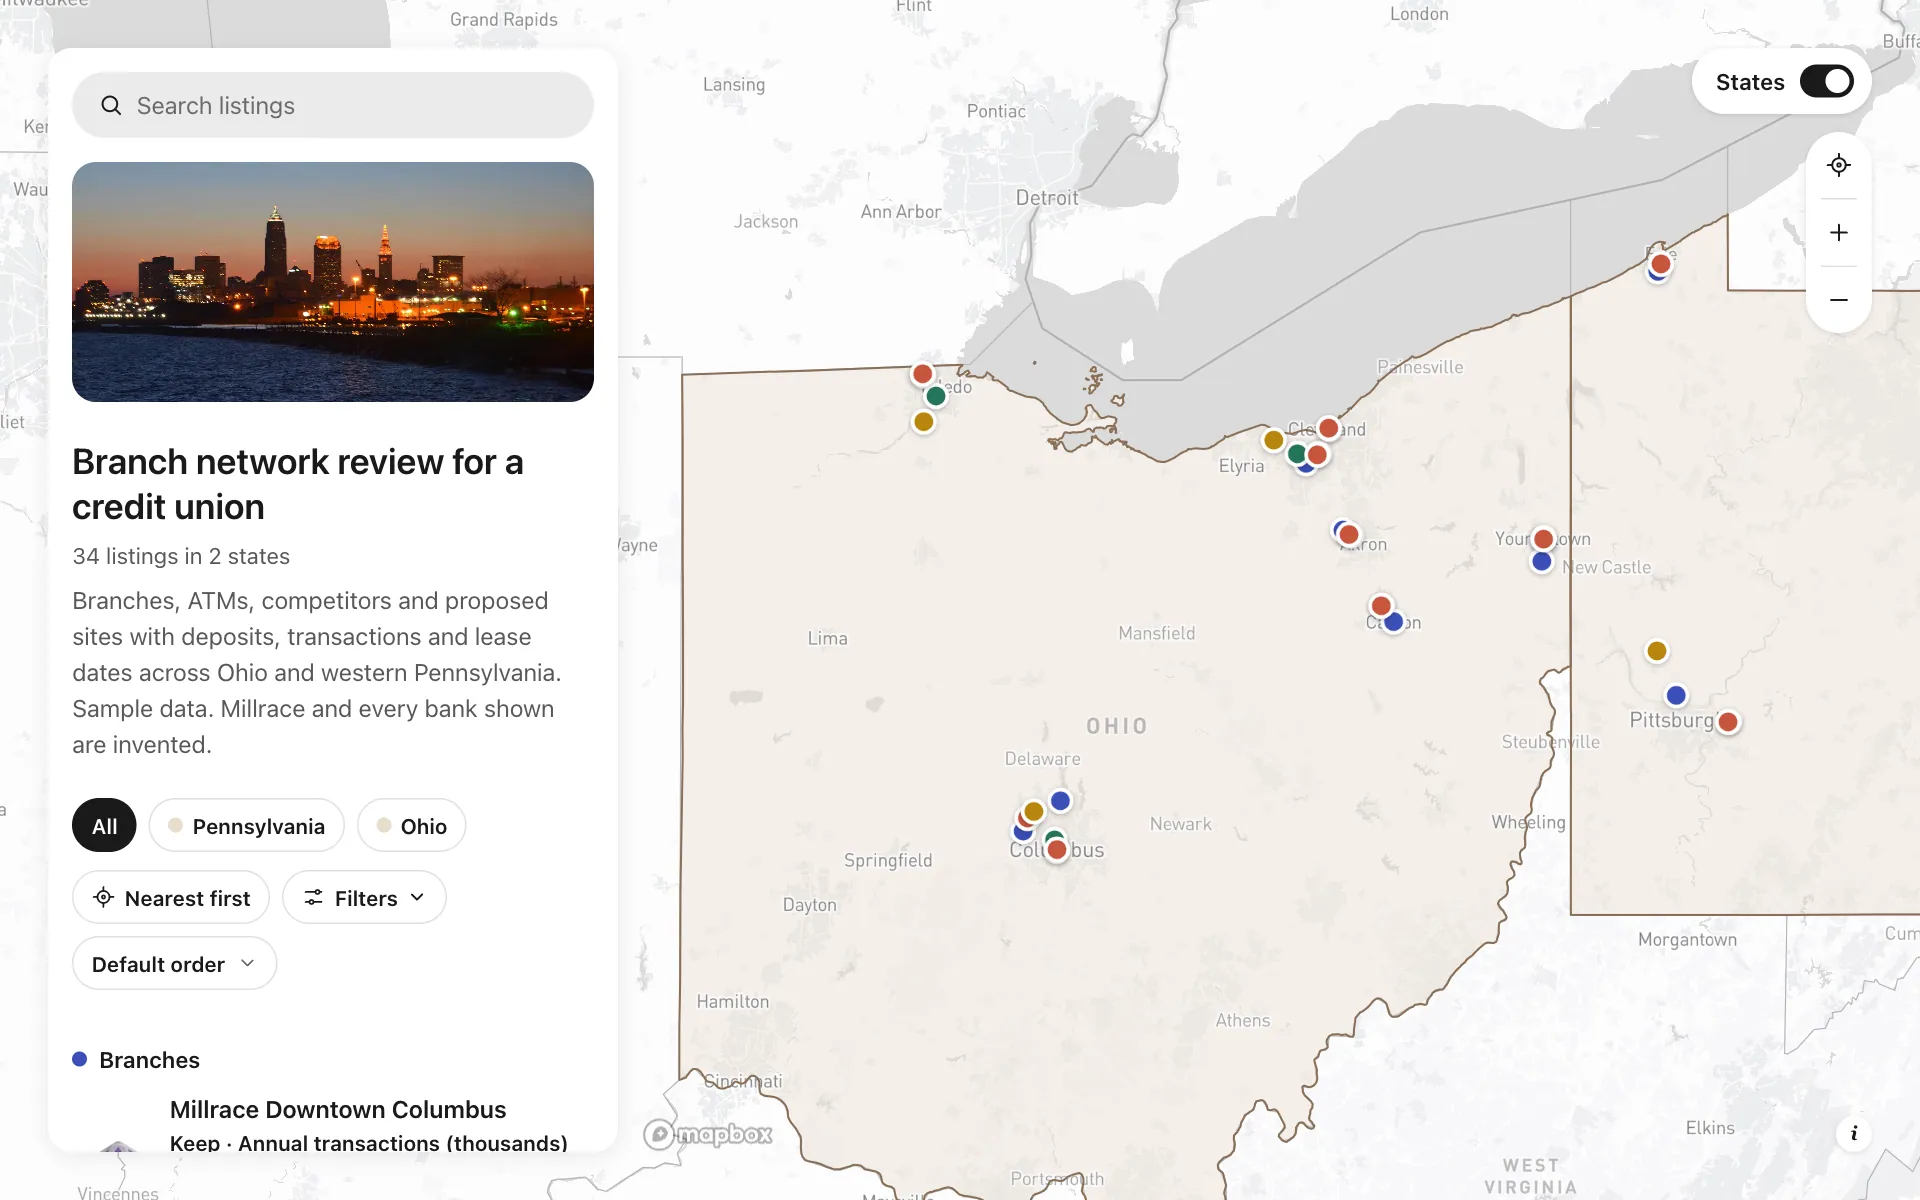1920x1200 pixels.
Task: Click the Search listings field
Action: [333, 105]
